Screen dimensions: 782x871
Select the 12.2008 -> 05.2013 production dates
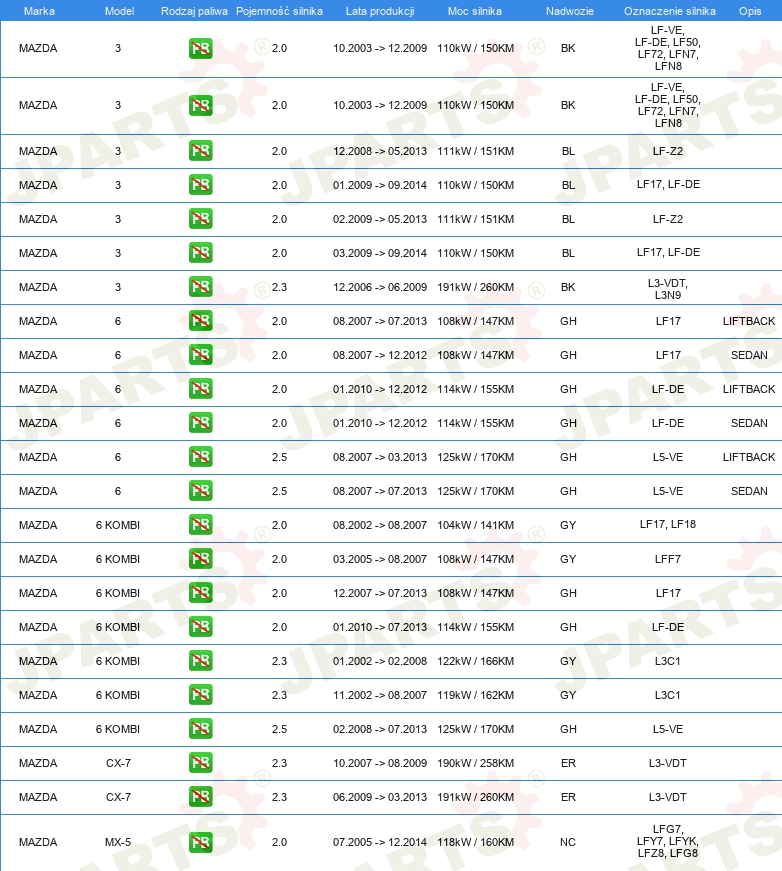[380, 151]
